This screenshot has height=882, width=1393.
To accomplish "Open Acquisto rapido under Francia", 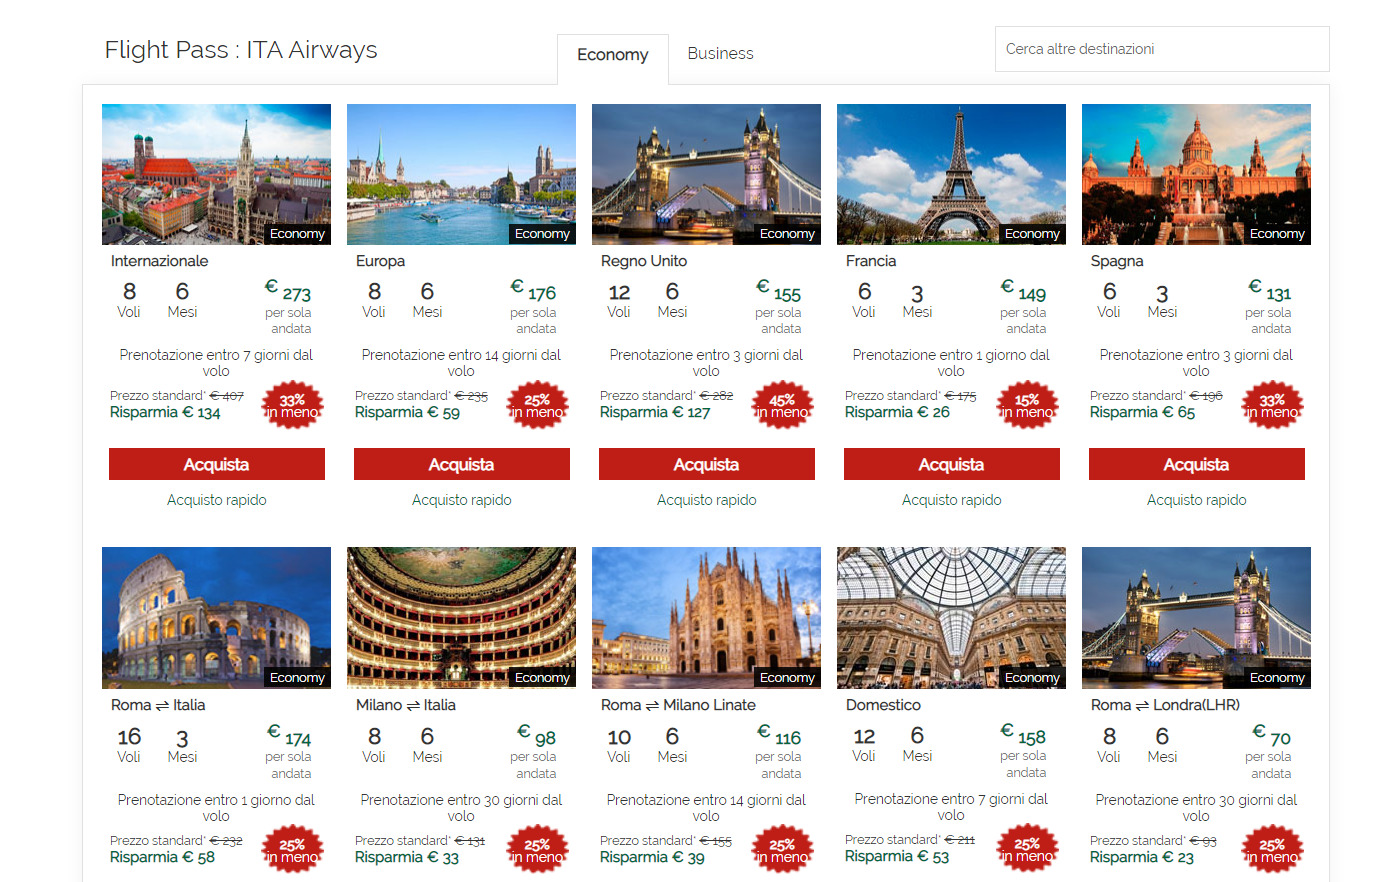I will (x=952, y=500).
